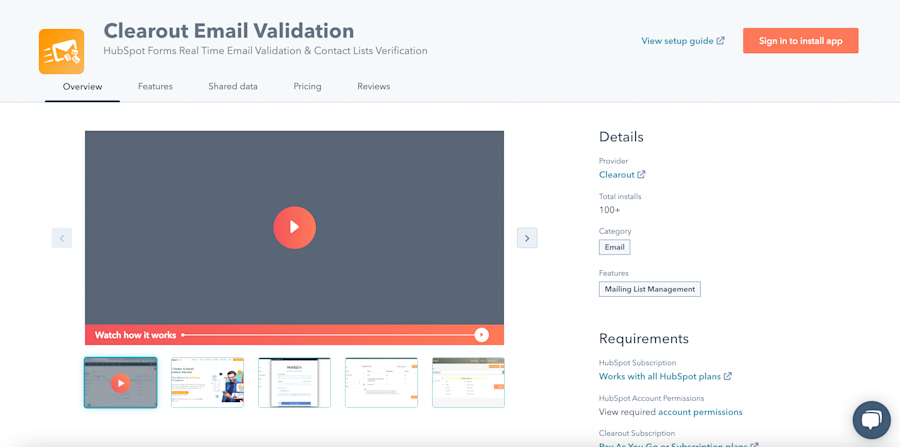This screenshot has width=900, height=447.
Task: Select the second thumbnail with man photo
Action: [207, 383]
